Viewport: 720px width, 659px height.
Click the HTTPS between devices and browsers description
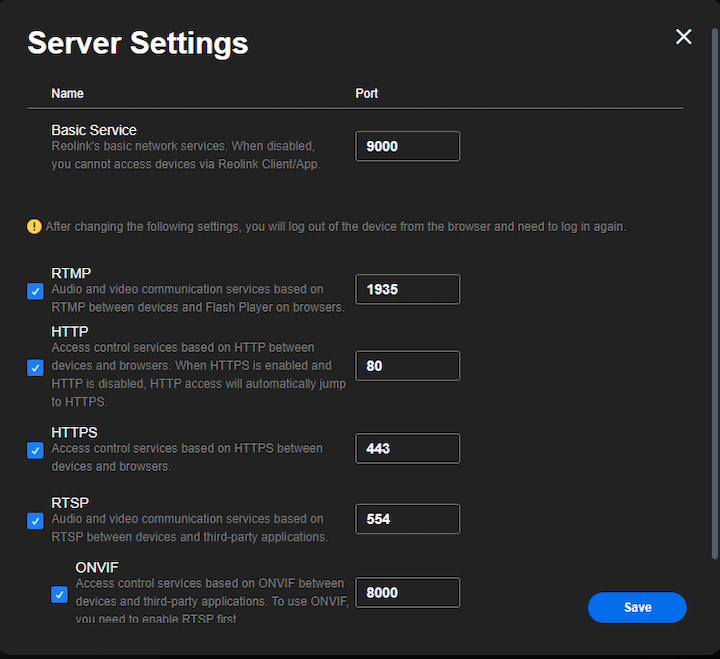pos(187,457)
